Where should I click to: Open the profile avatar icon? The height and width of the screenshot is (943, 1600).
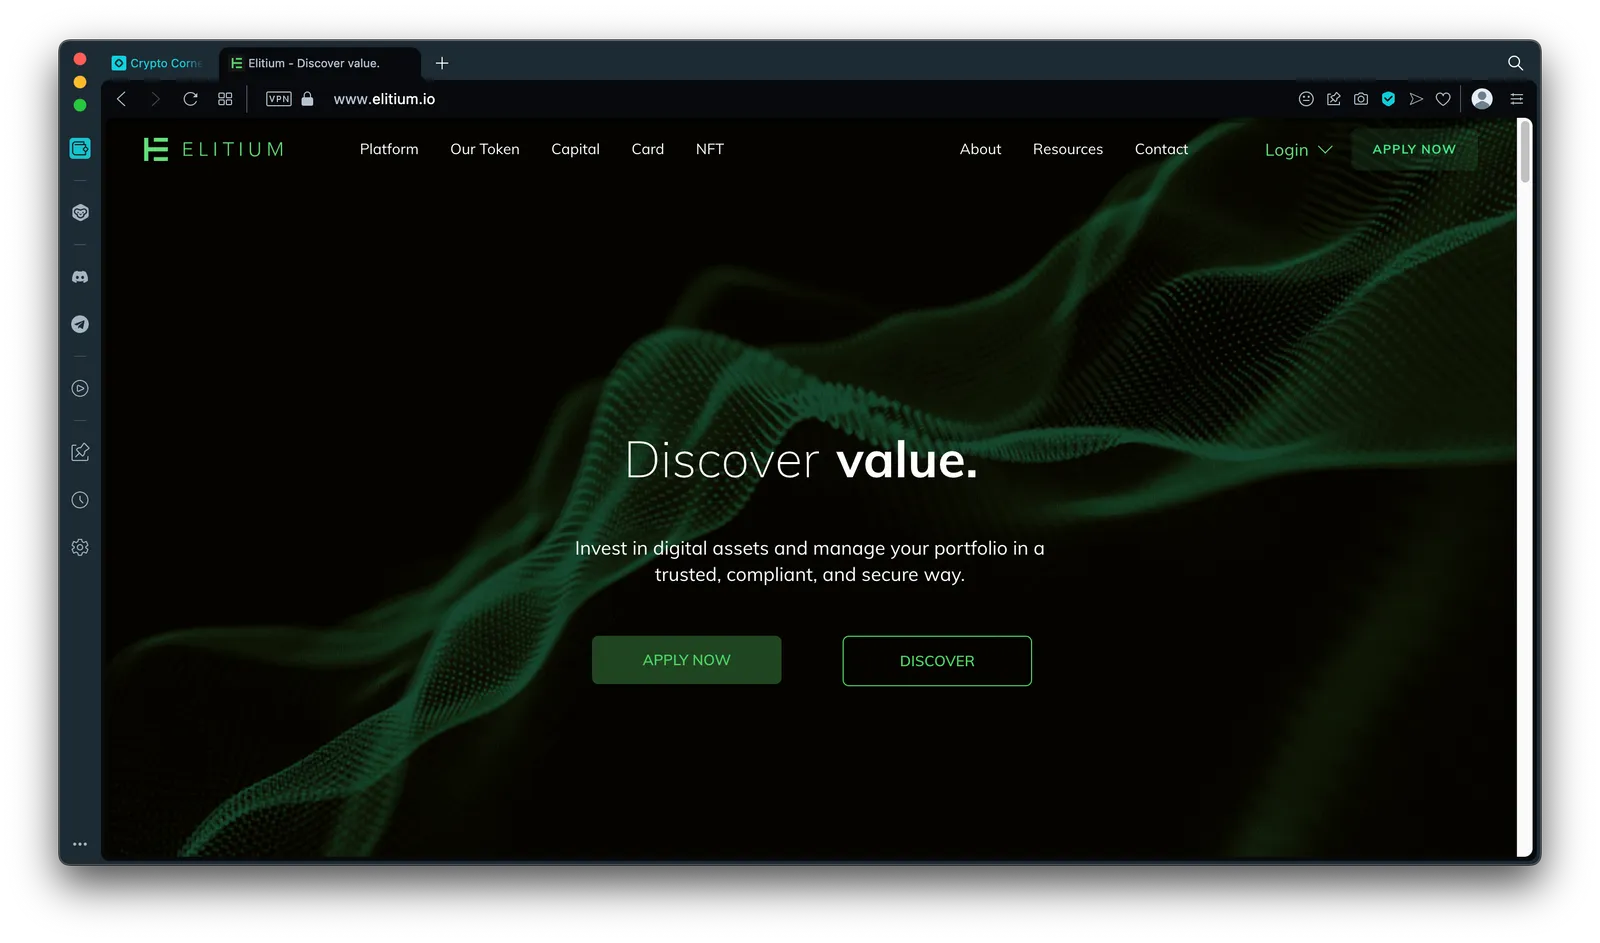click(1483, 98)
